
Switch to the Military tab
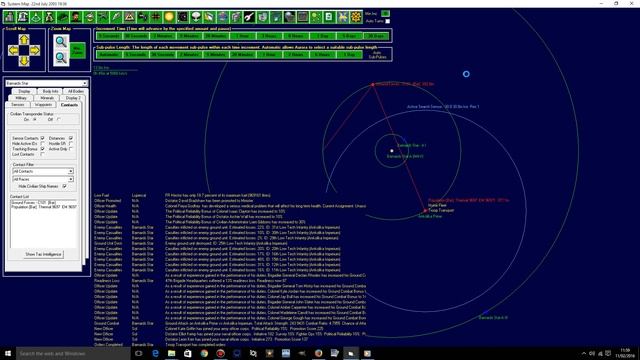pos(21,98)
